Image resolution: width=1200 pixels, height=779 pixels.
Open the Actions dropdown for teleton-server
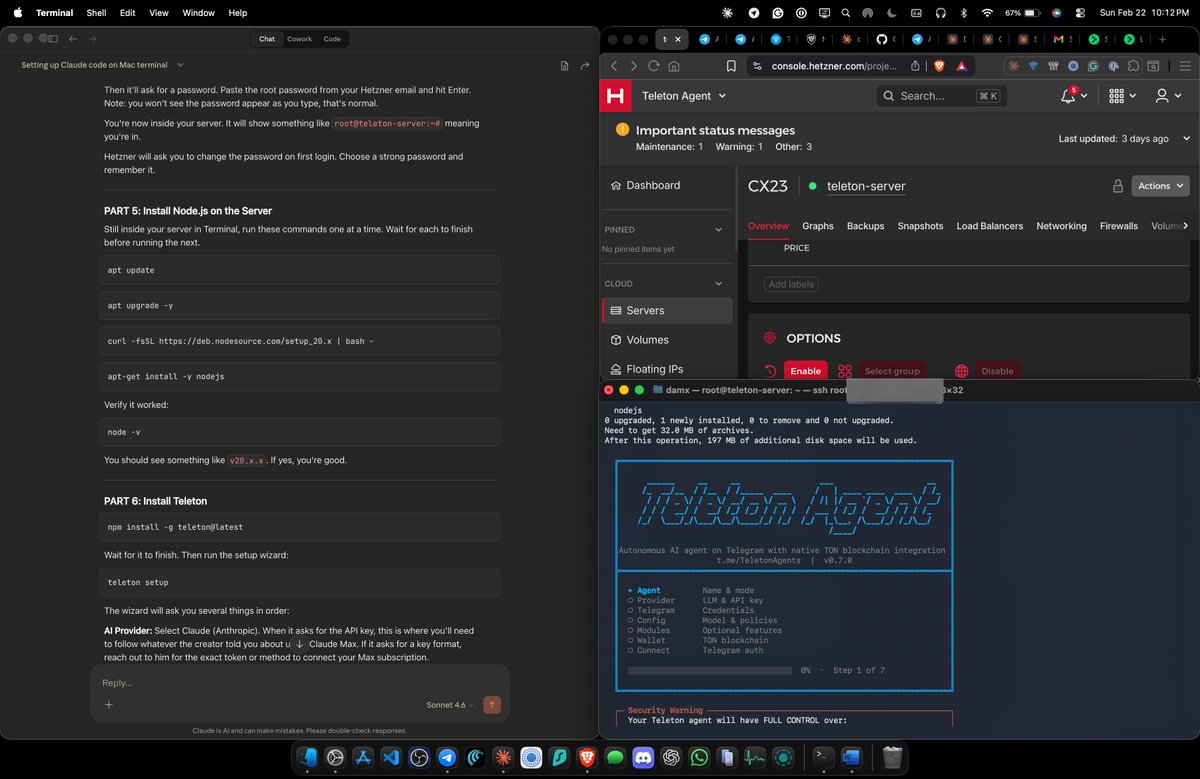[1160, 186]
